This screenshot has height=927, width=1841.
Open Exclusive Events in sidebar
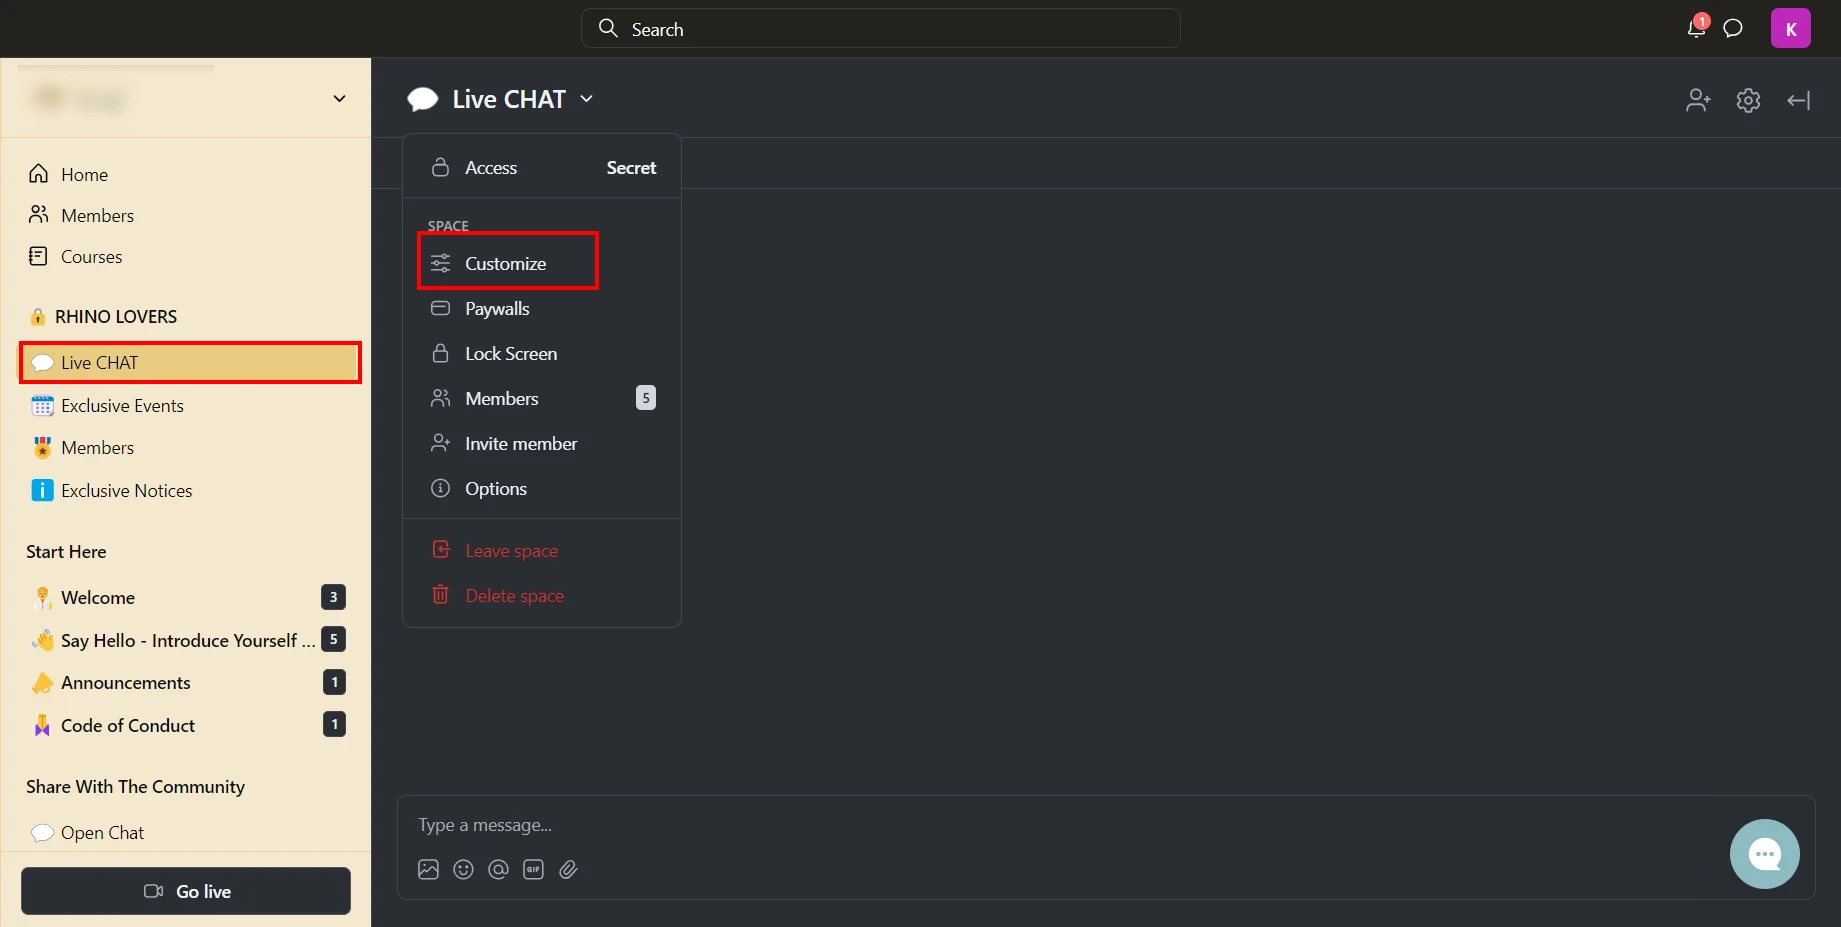[122, 406]
